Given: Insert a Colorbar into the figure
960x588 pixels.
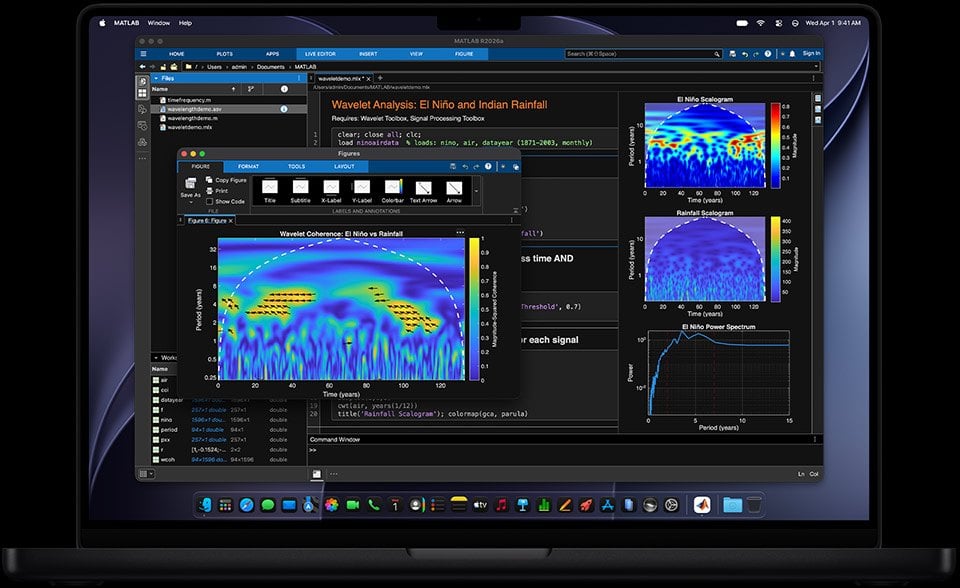Looking at the screenshot, I should 392,190.
